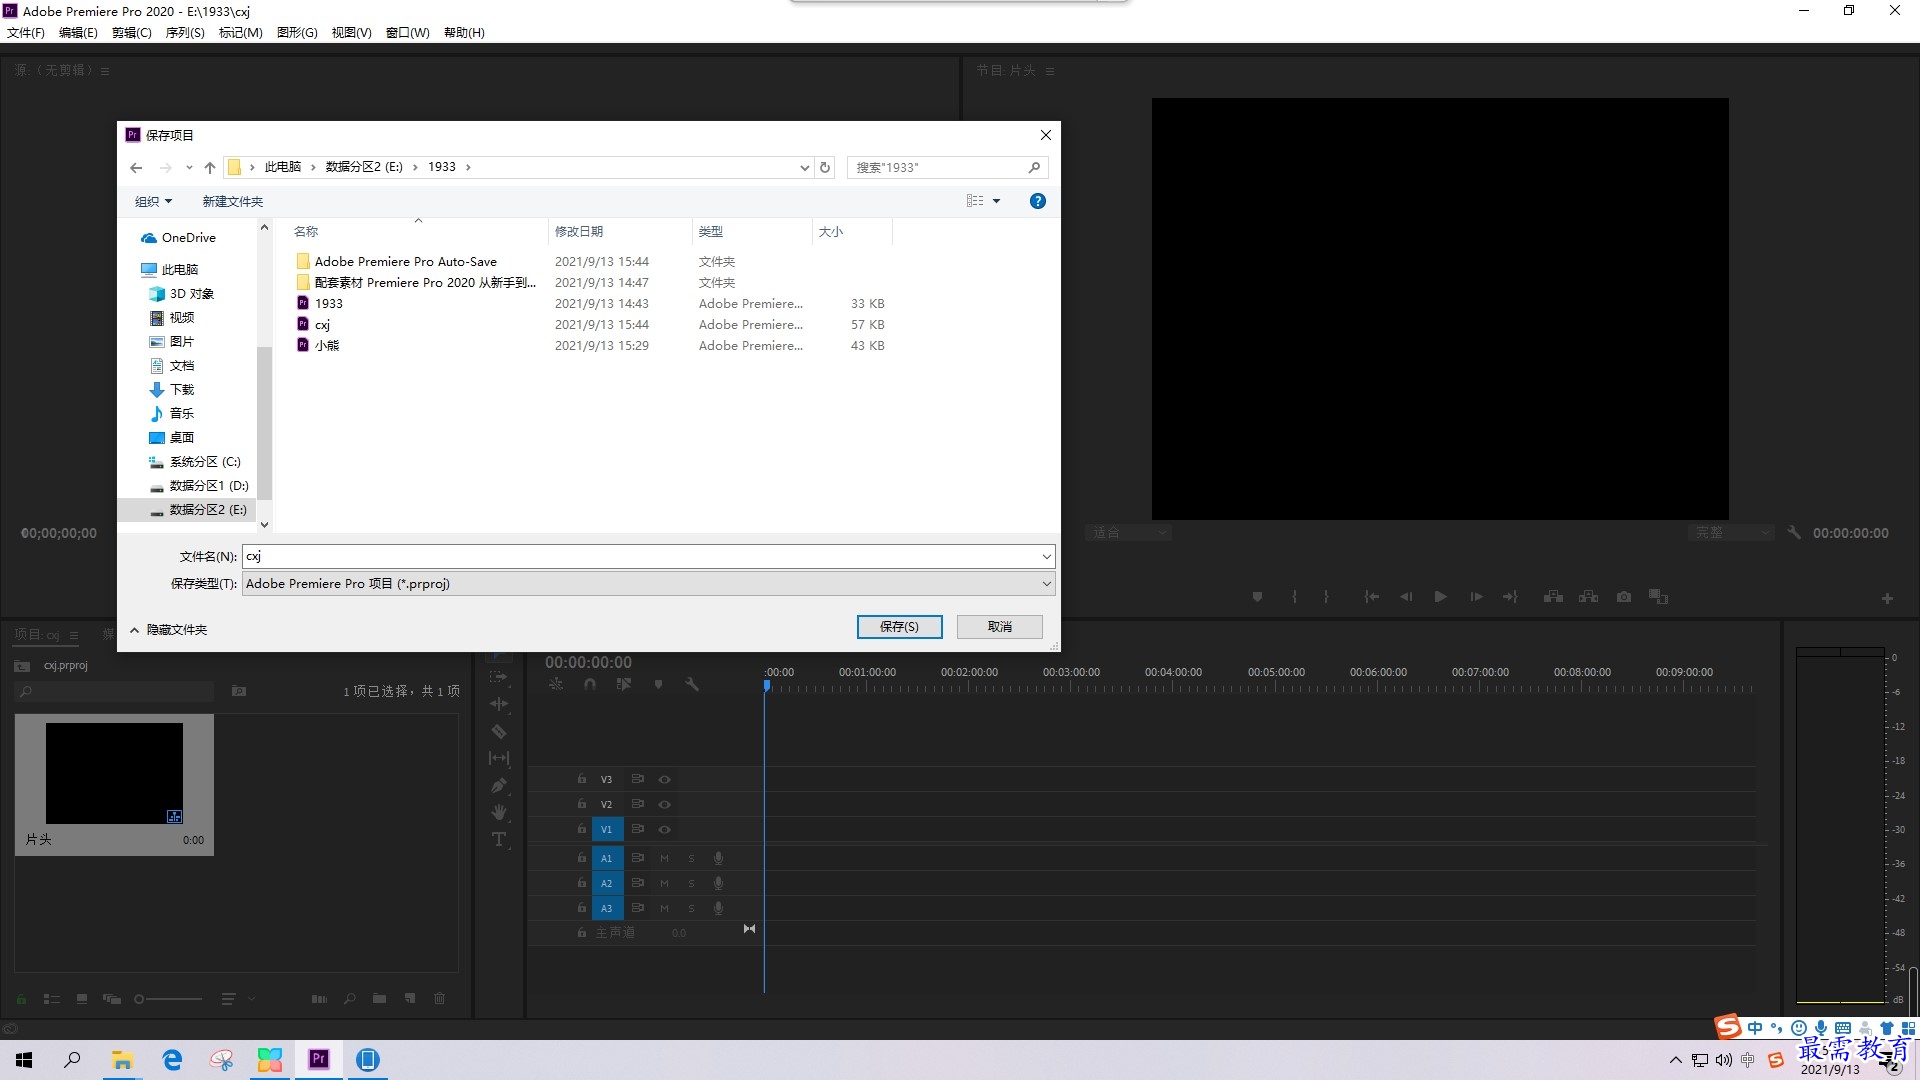Switch Project panel to list view
This screenshot has height=1080, width=1920.
click(x=52, y=998)
